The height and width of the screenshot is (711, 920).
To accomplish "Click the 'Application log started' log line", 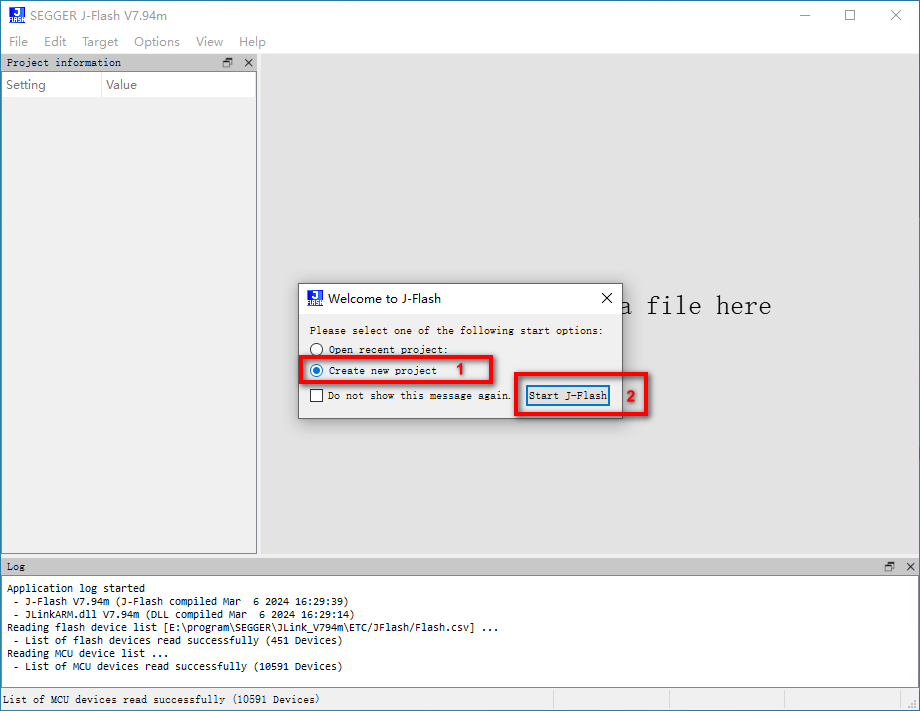I will (76, 588).
